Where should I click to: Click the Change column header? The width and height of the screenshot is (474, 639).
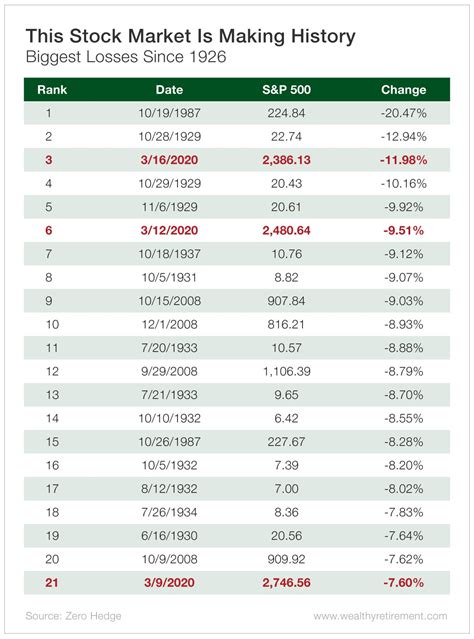point(403,90)
